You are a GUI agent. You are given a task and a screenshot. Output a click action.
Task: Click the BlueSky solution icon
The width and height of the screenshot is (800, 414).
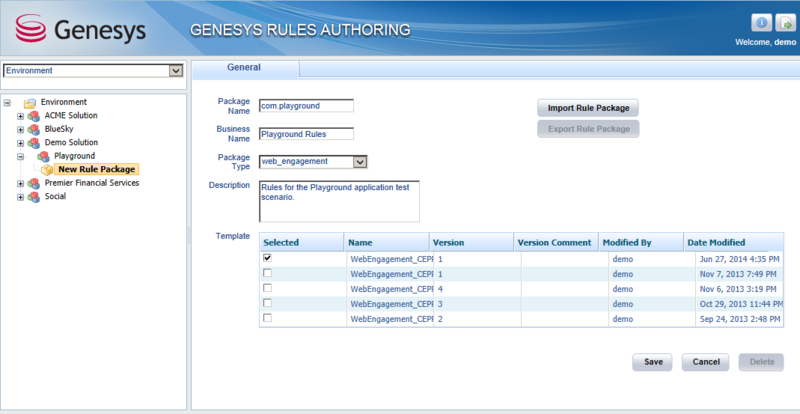pos(34,129)
